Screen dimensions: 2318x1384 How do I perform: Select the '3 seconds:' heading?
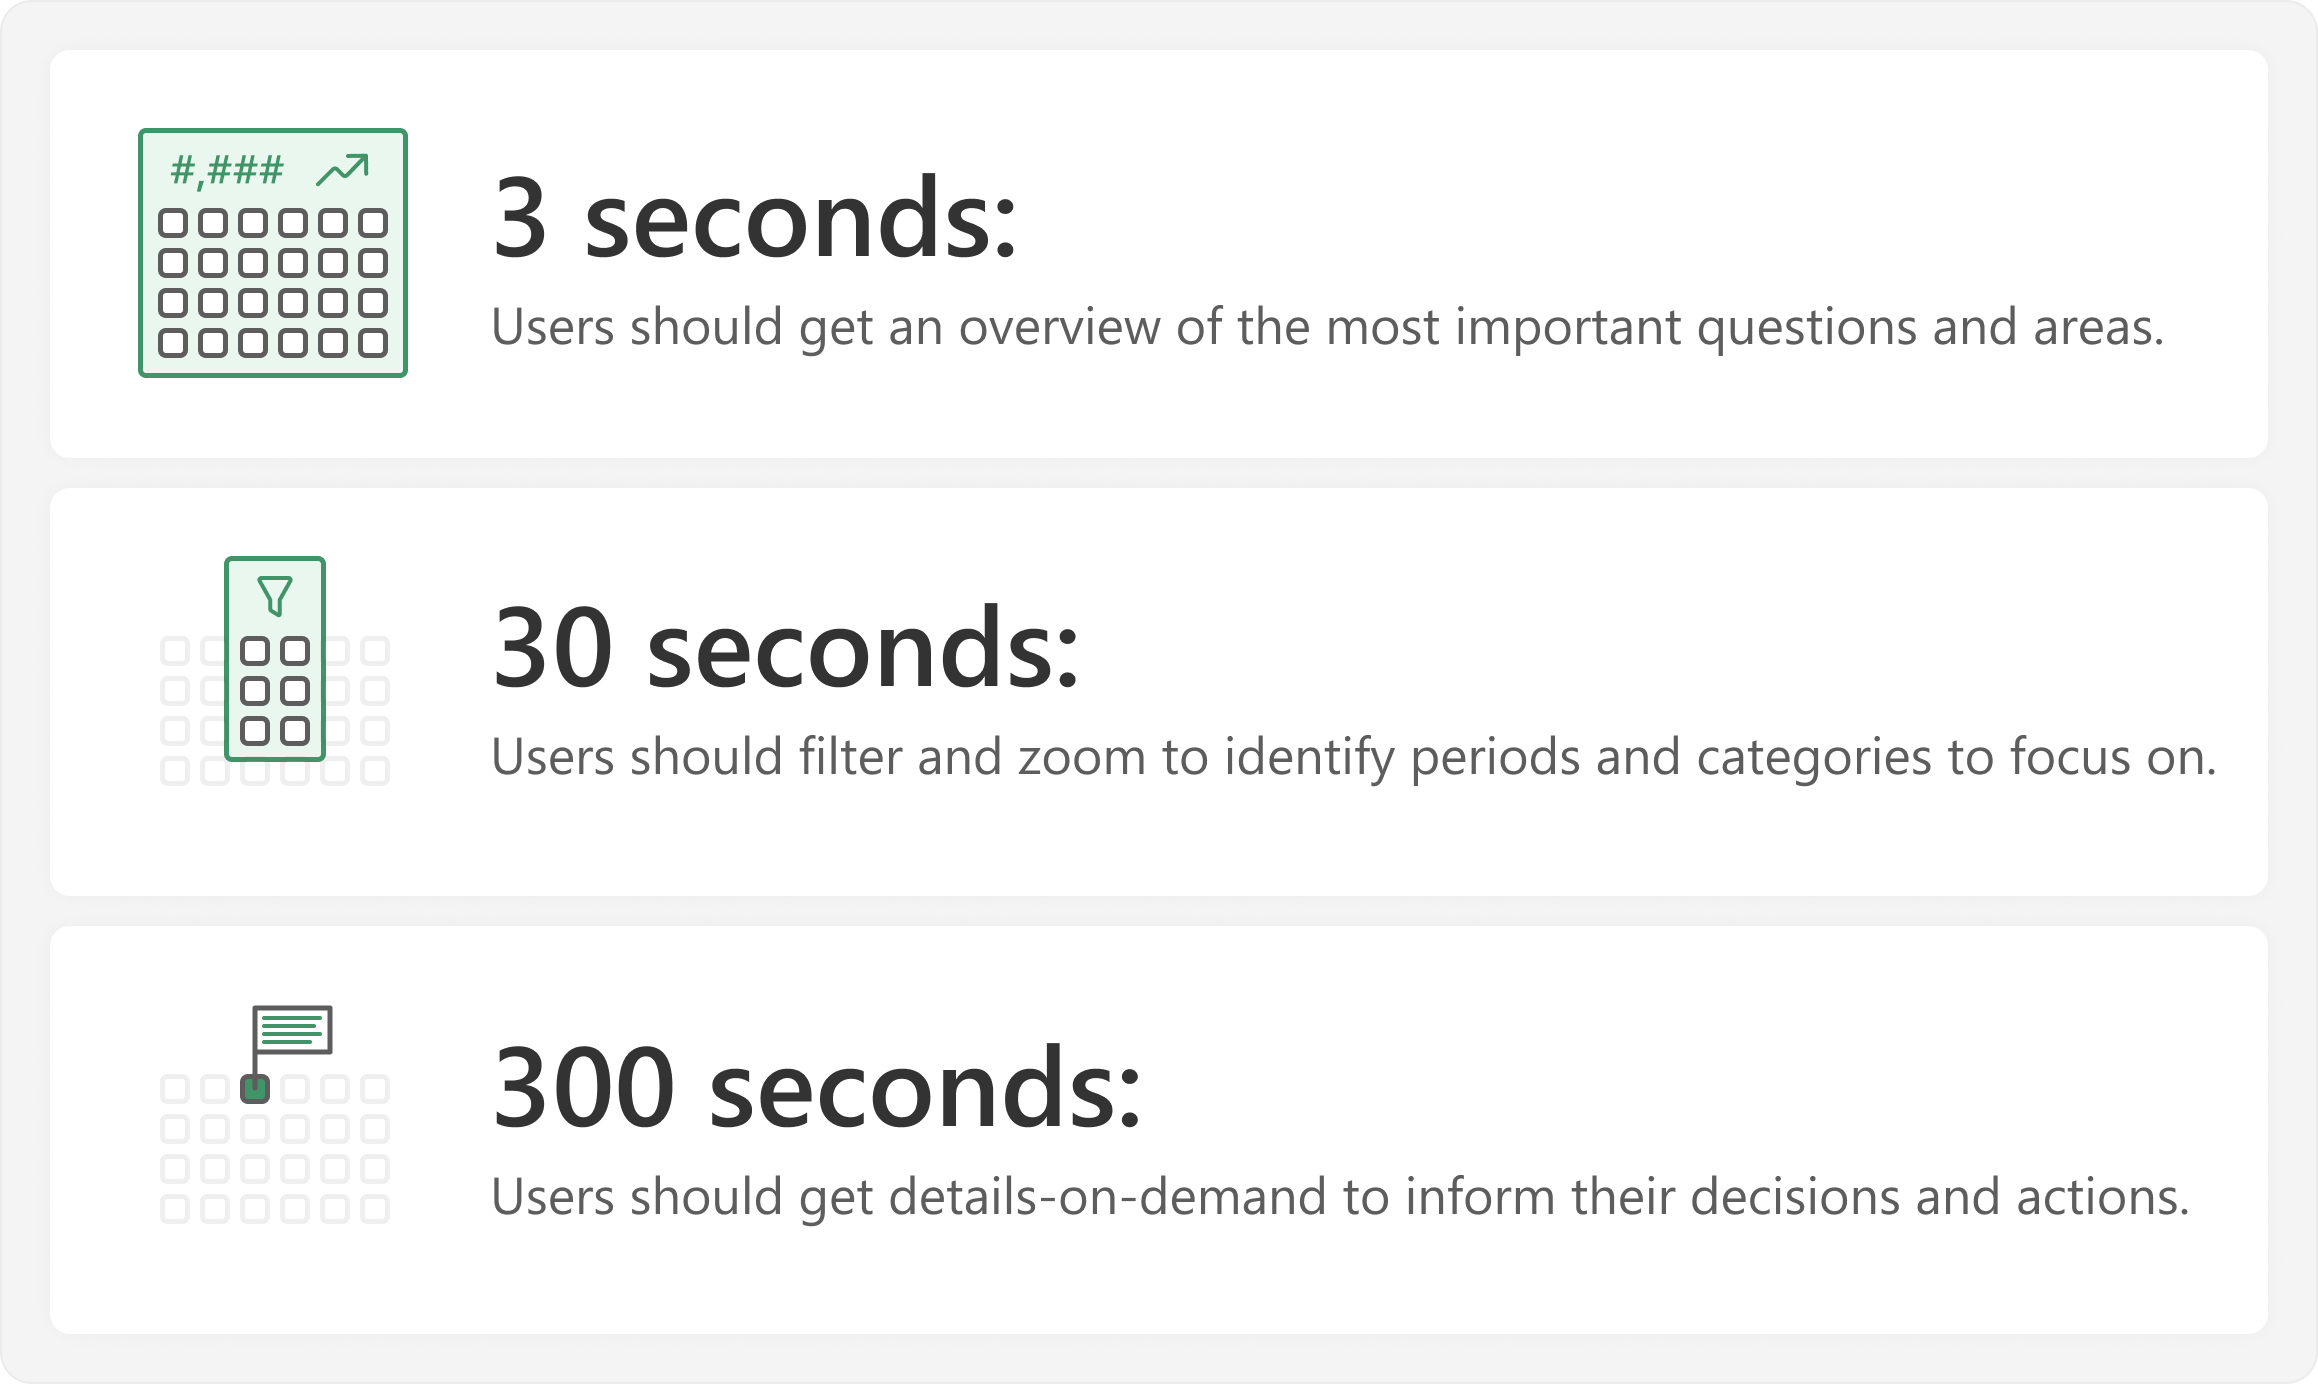(x=755, y=217)
